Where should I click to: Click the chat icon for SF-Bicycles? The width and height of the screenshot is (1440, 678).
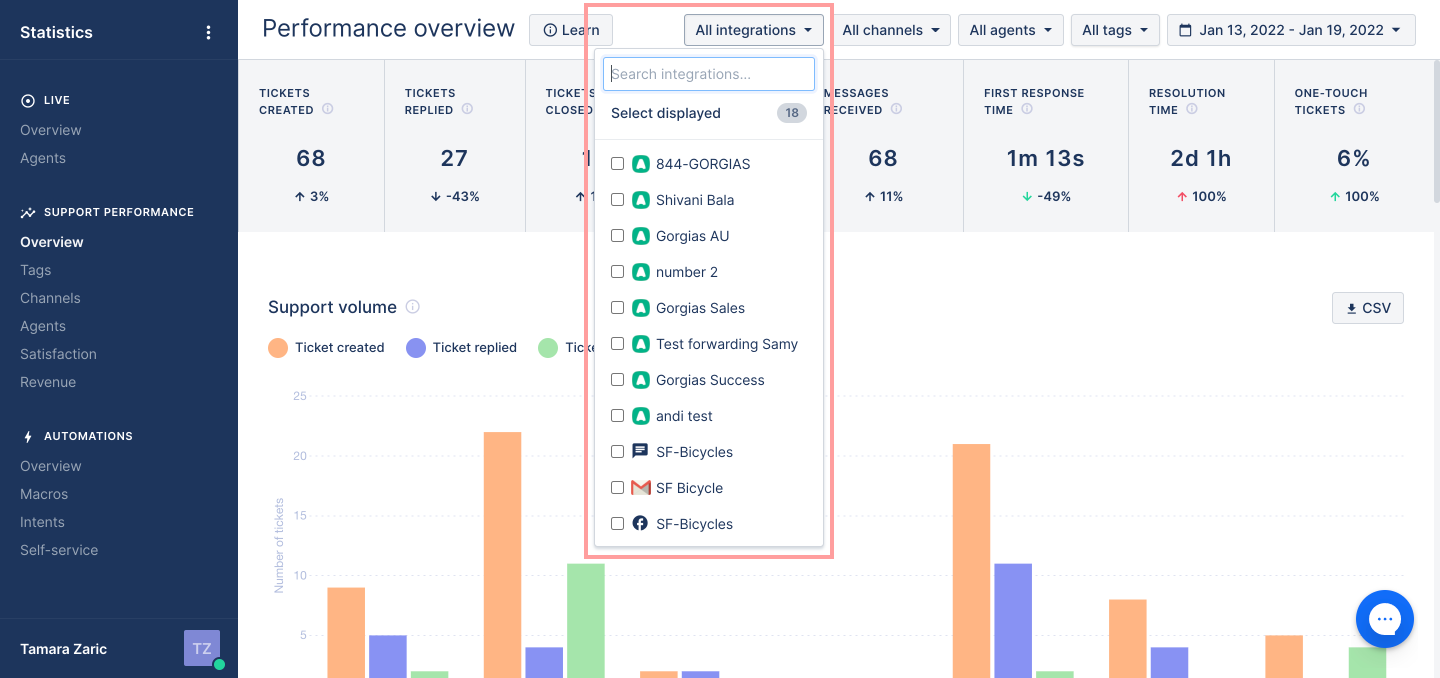[641, 452]
